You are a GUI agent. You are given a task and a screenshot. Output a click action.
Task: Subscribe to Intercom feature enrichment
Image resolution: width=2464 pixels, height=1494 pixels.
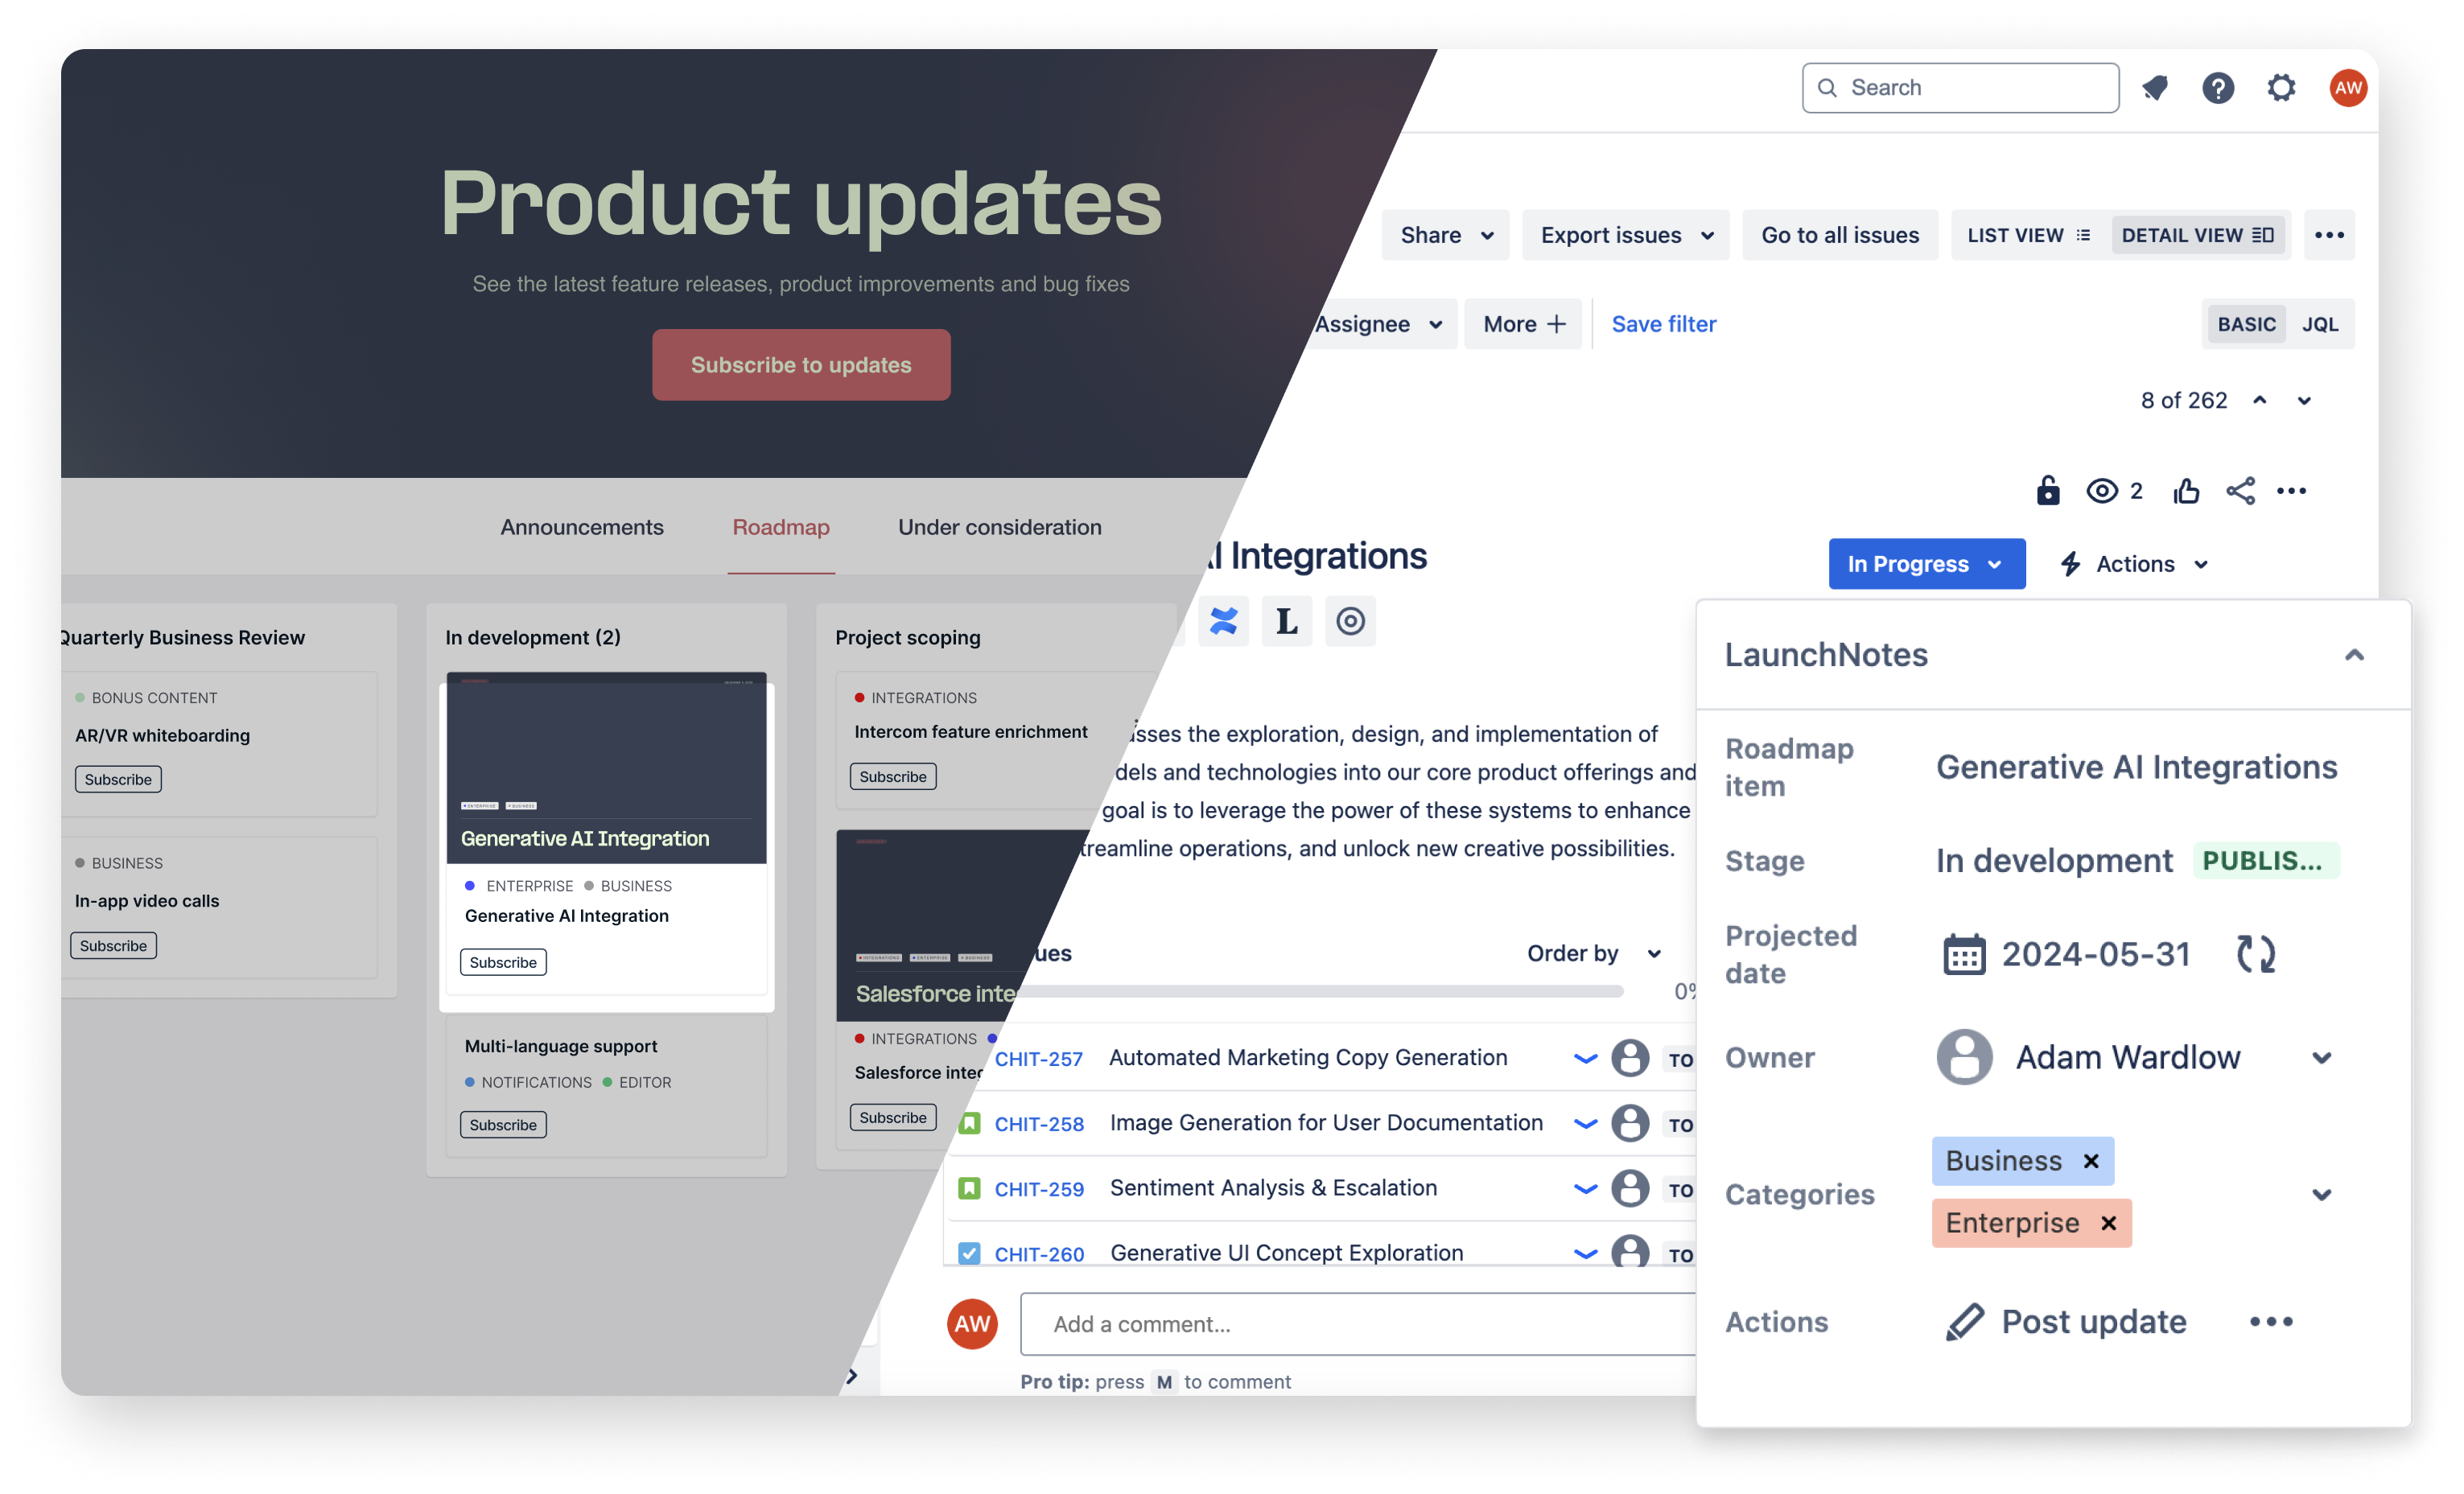click(x=893, y=776)
